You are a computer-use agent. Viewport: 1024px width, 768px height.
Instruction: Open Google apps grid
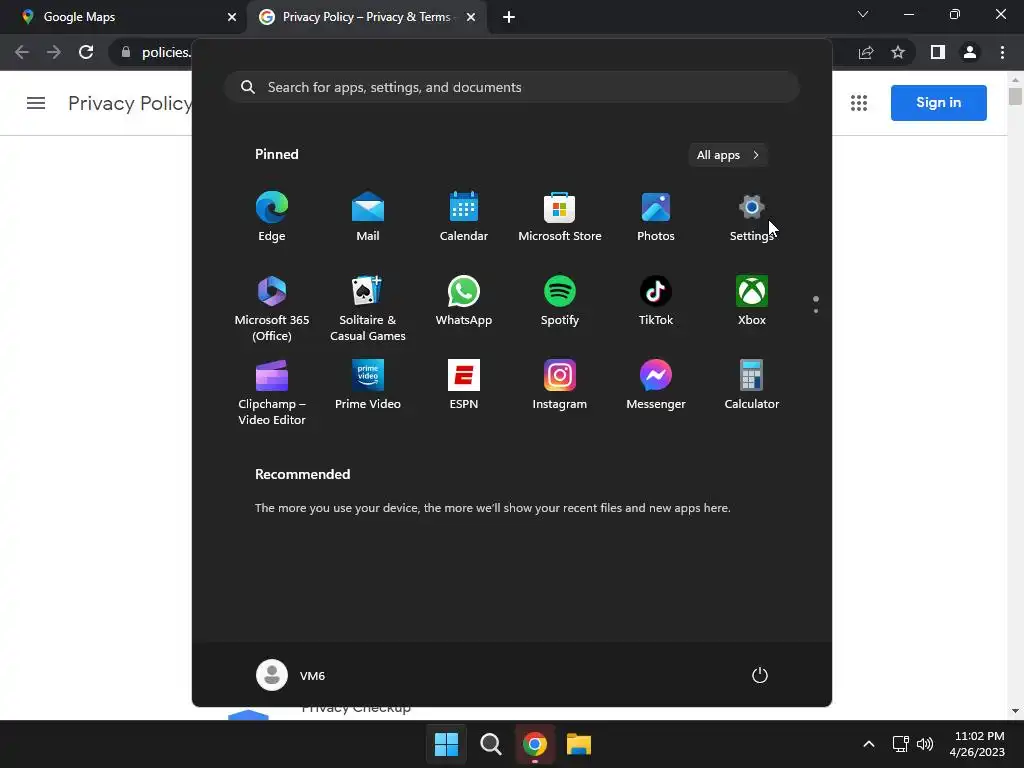point(859,103)
